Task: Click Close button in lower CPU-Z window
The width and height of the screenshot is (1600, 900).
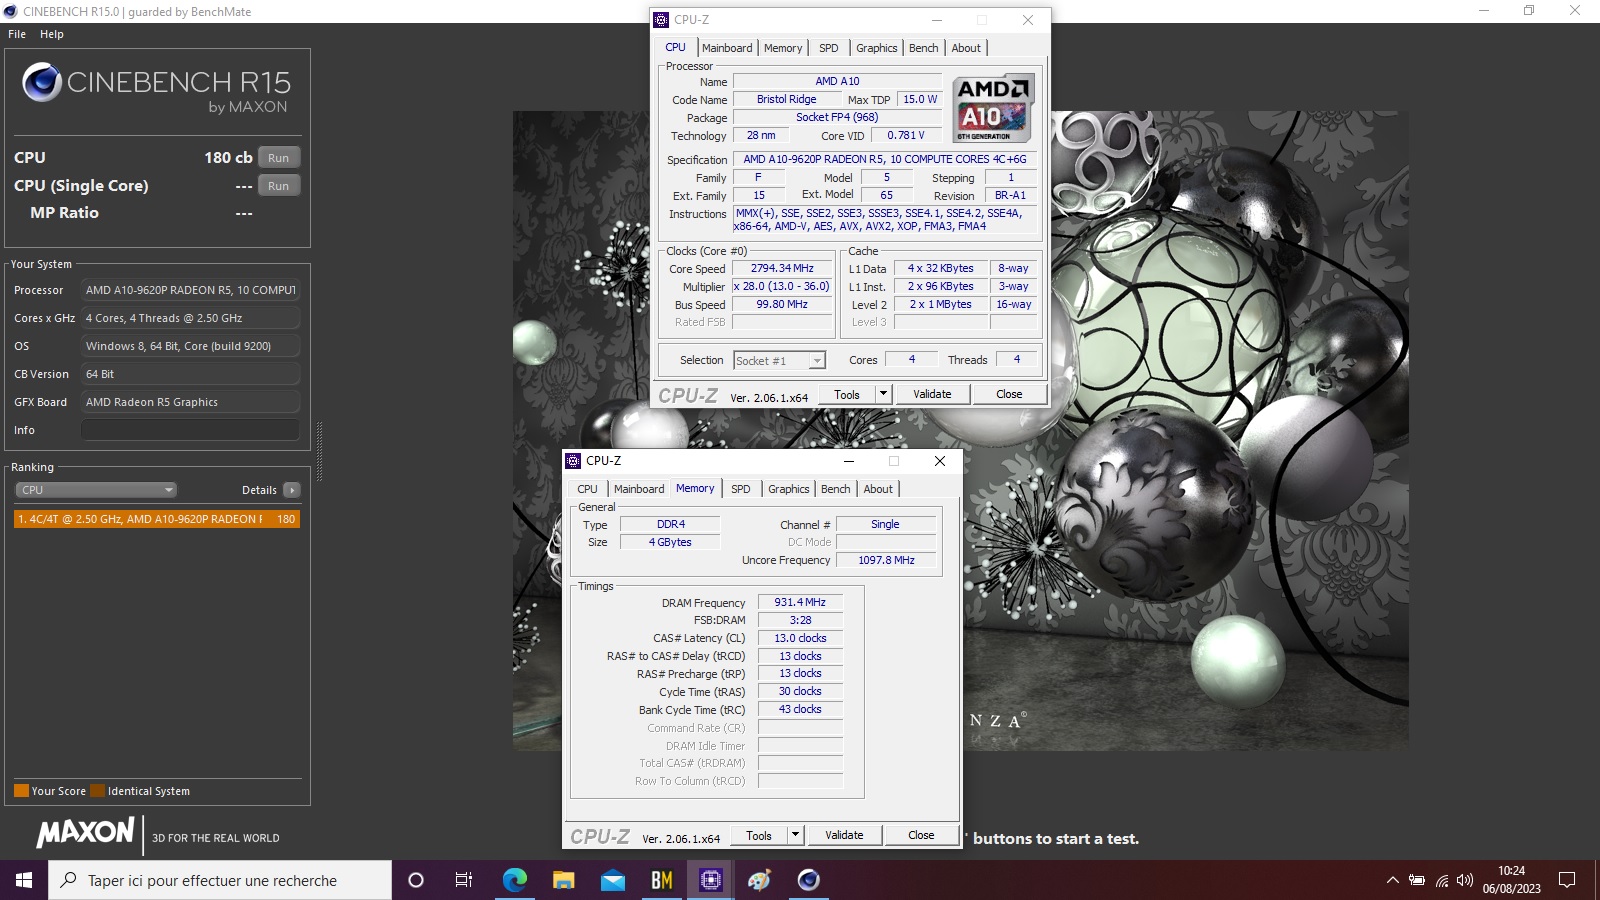Action: tap(921, 835)
